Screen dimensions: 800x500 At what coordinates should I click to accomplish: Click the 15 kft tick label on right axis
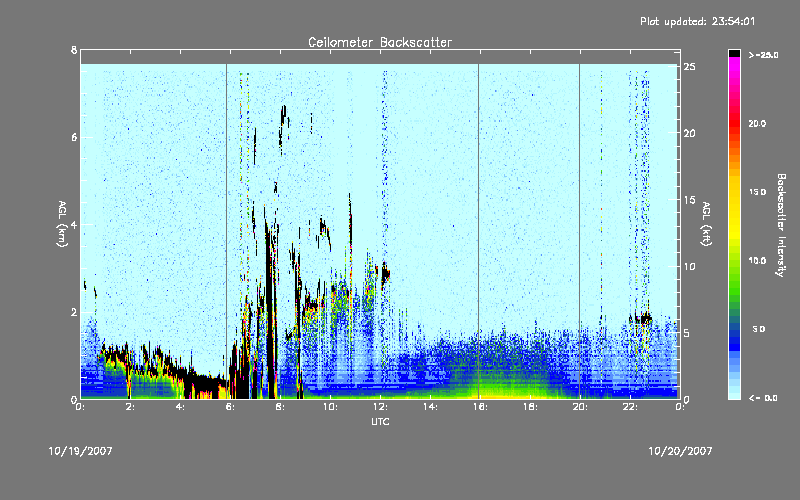[x=689, y=199]
